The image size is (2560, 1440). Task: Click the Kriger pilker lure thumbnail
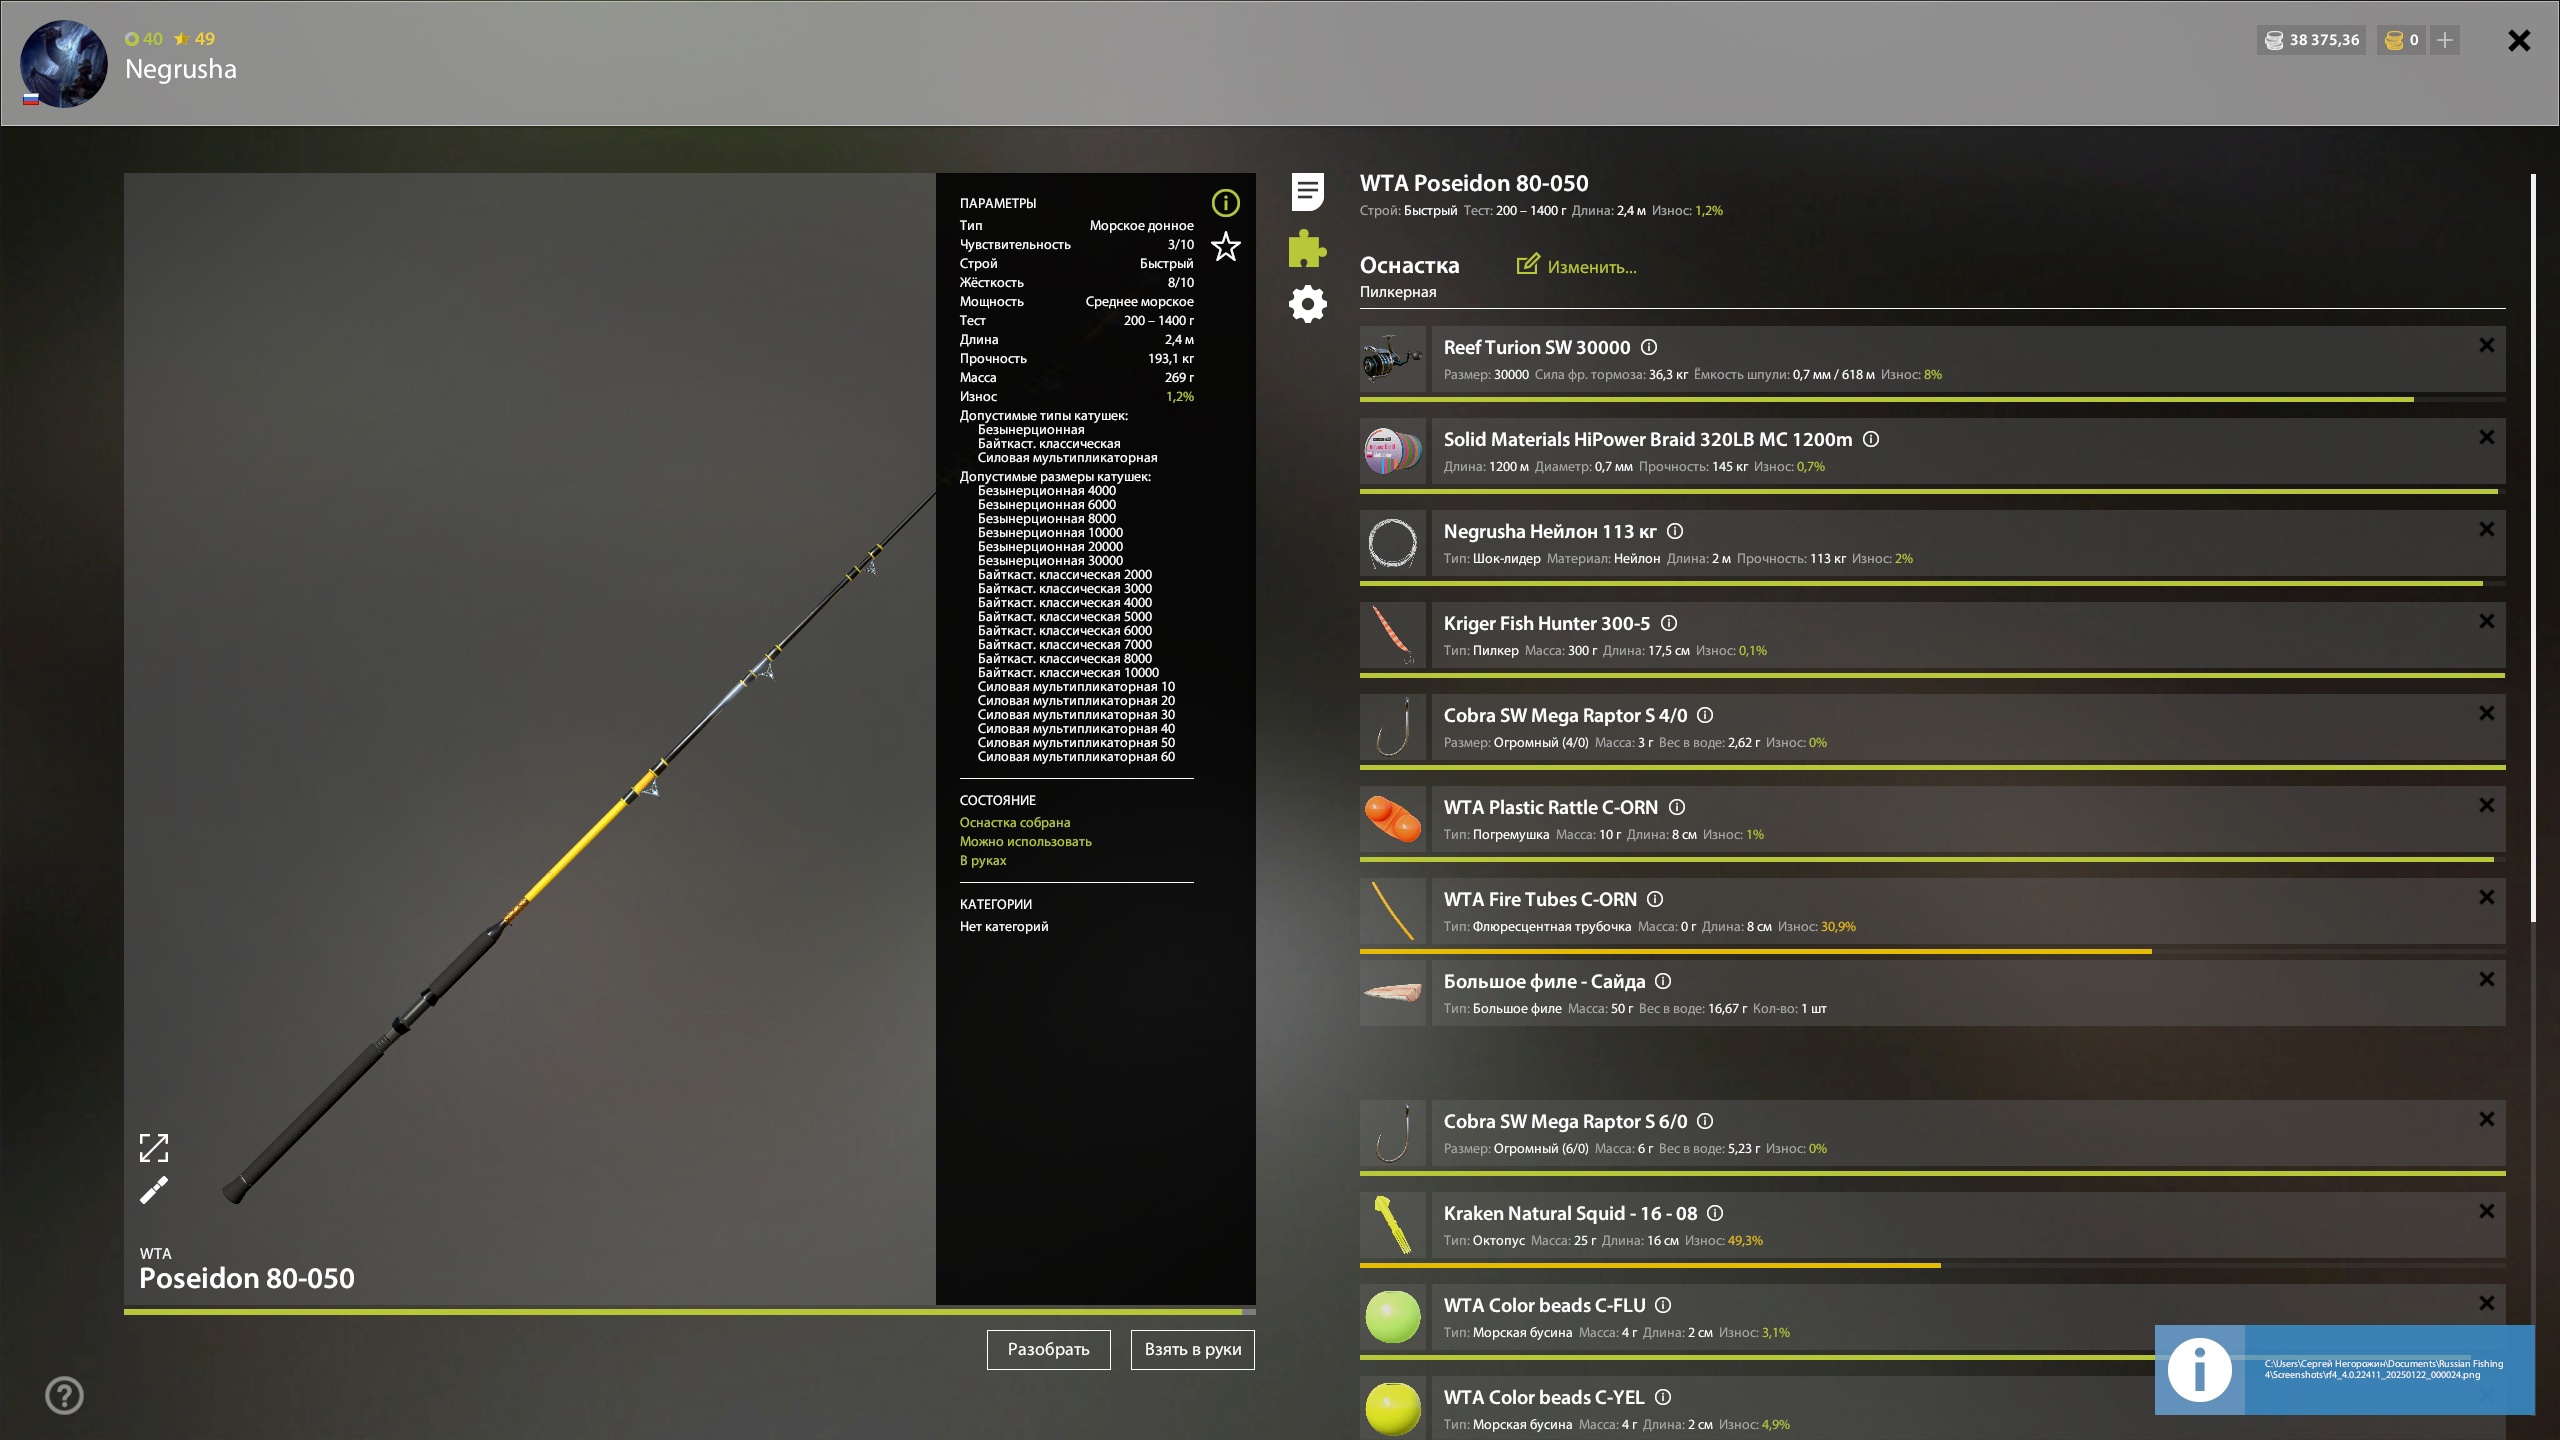(x=1393, y=635)
